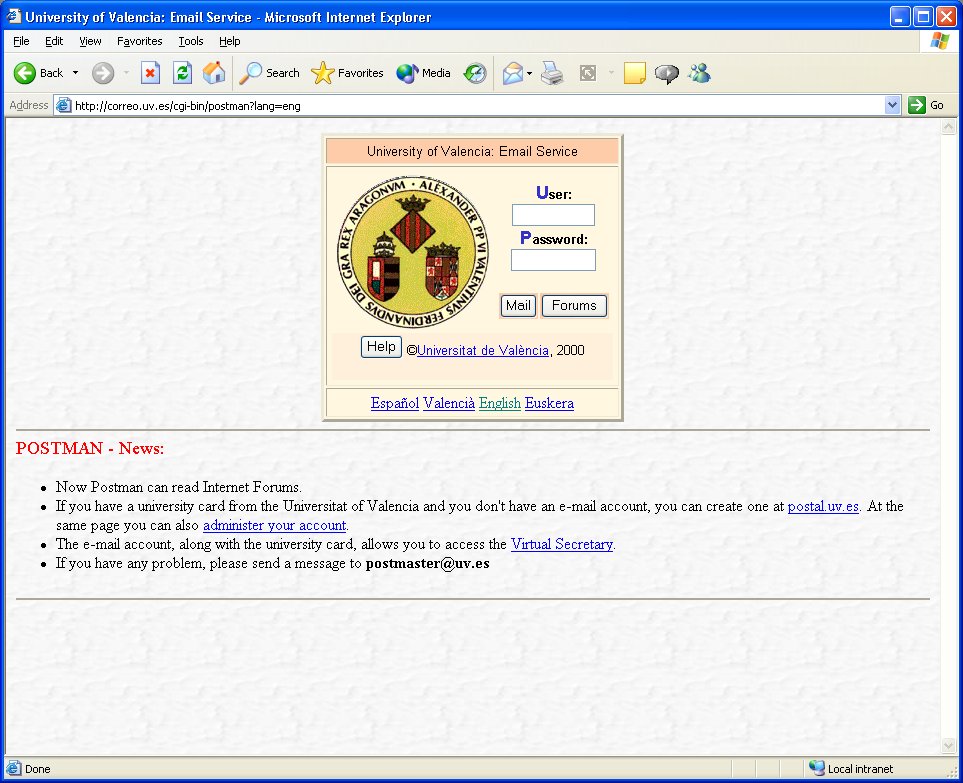The image size is (963, 783).
Task: Open the Discuss speech bubble icon
Action: [x=667, y=73]
